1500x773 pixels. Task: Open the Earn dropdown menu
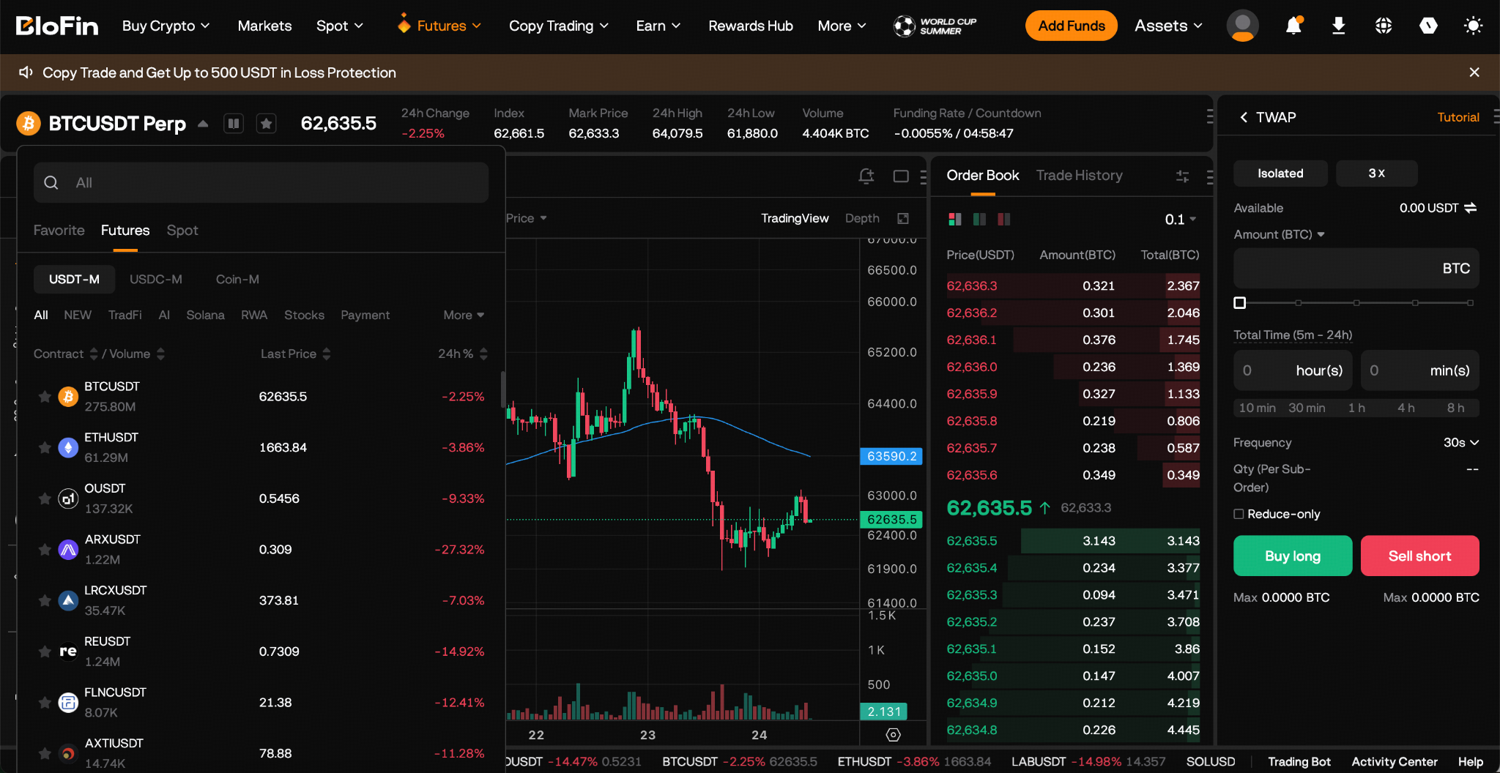click(x=658, y=26)
